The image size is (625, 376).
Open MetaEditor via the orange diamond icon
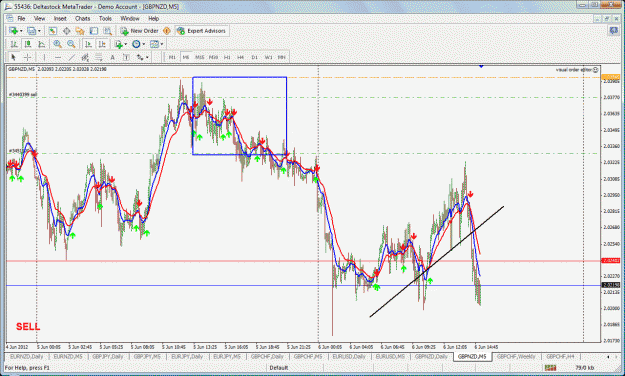point(167,31)
